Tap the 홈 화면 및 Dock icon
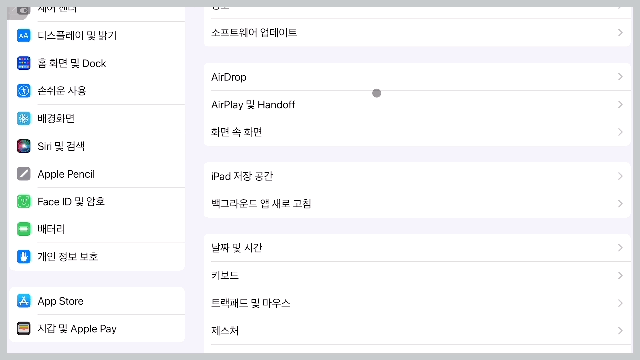The height and width of the screenshot is (360, 640). point(24,63)
